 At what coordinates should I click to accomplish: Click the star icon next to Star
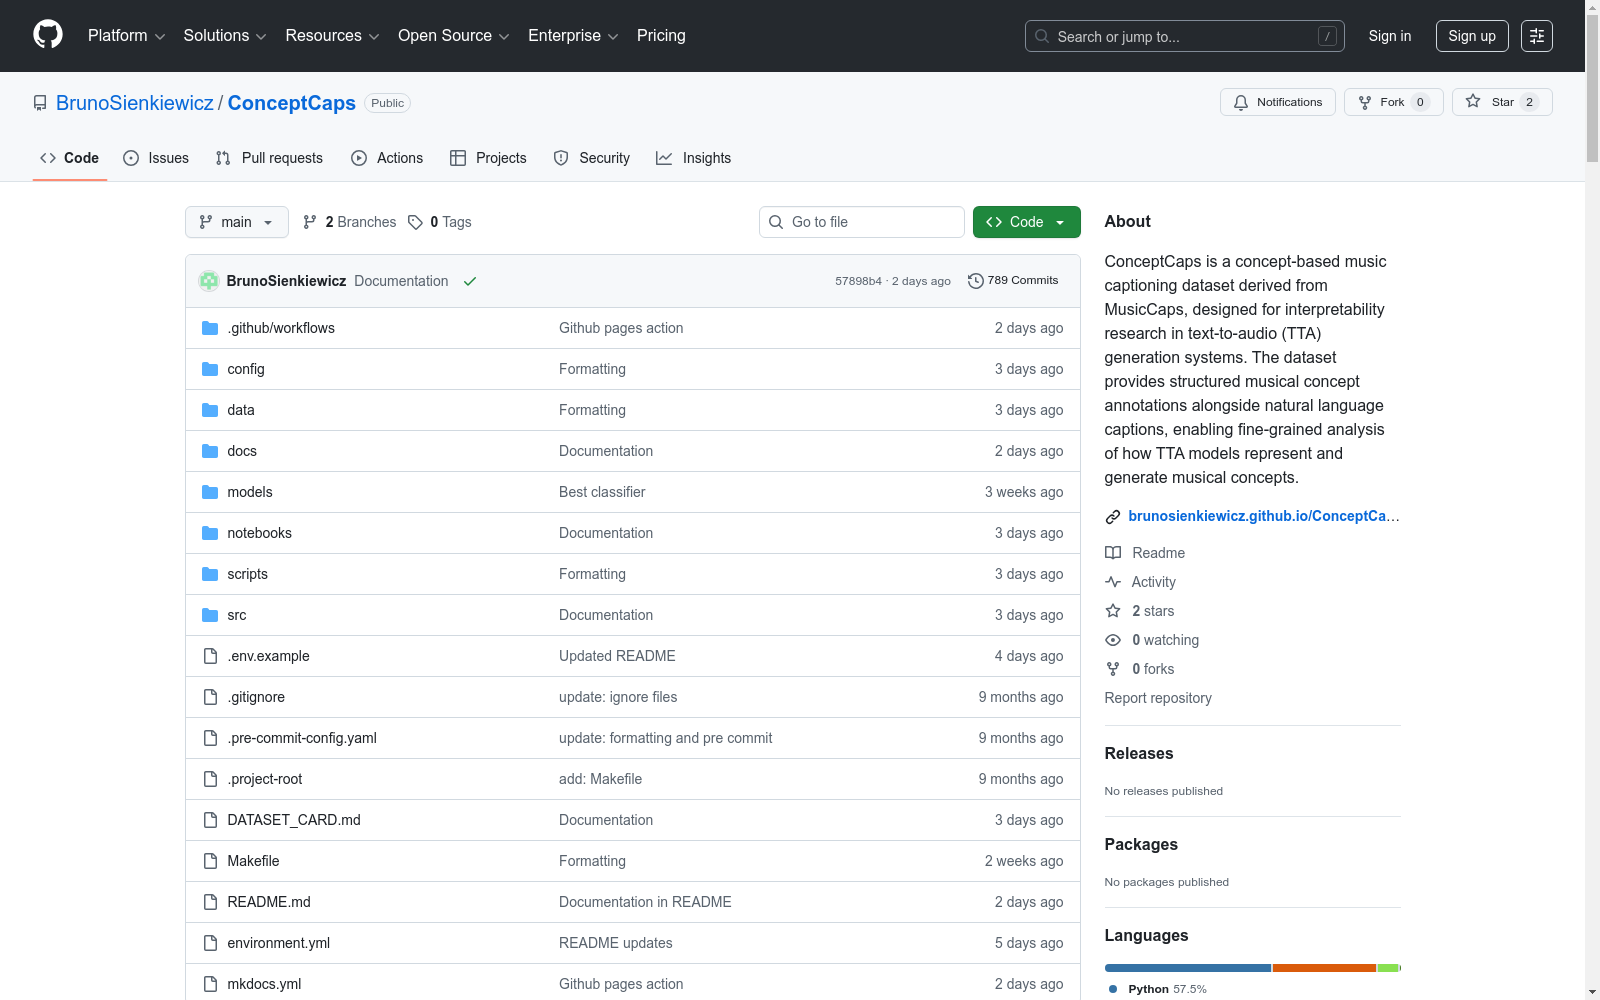point(1473,101)
